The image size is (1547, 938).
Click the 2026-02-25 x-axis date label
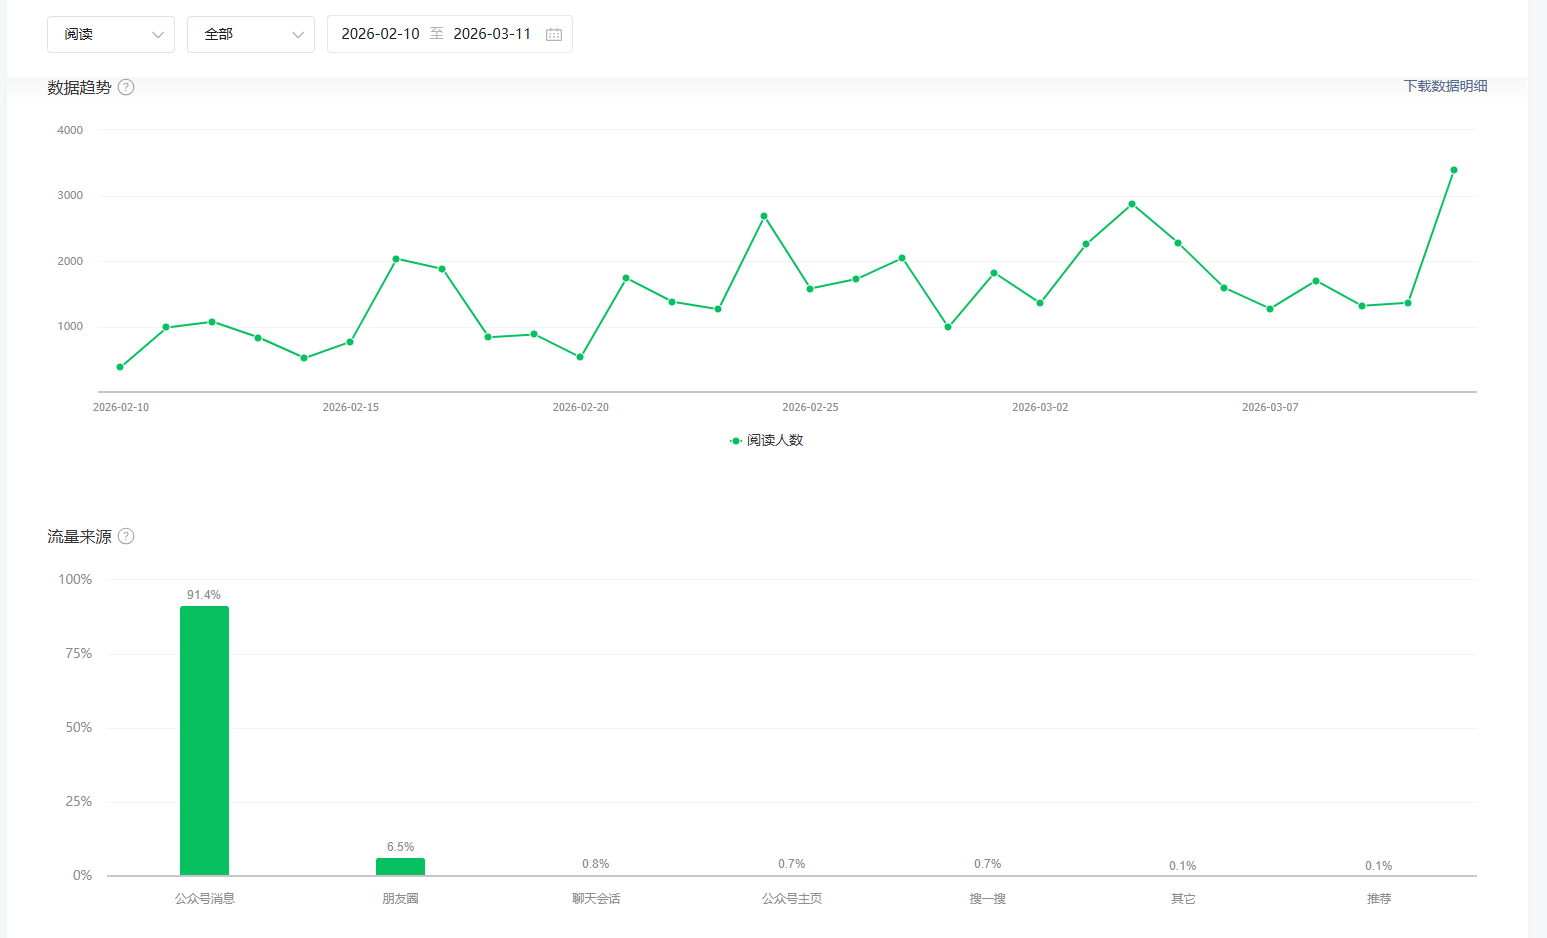(x=810, y=407)
